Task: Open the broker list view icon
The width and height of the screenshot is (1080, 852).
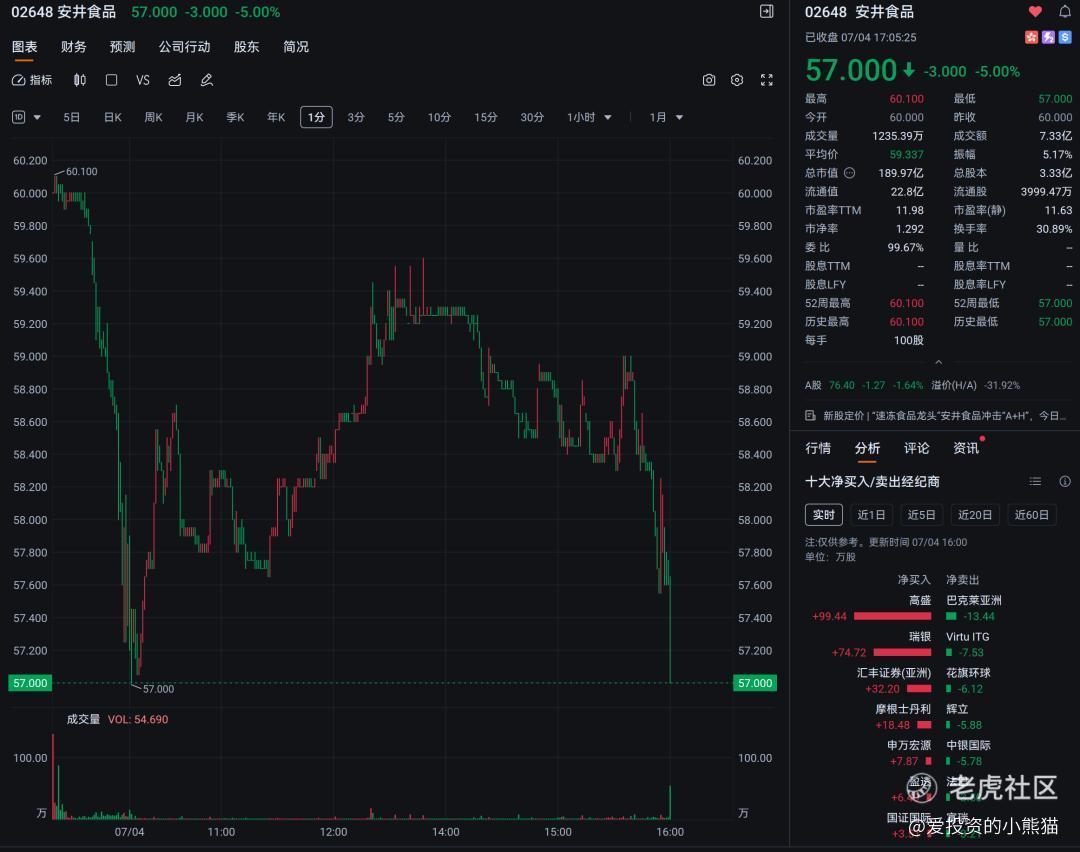Action: click(x=1035, y=481)
